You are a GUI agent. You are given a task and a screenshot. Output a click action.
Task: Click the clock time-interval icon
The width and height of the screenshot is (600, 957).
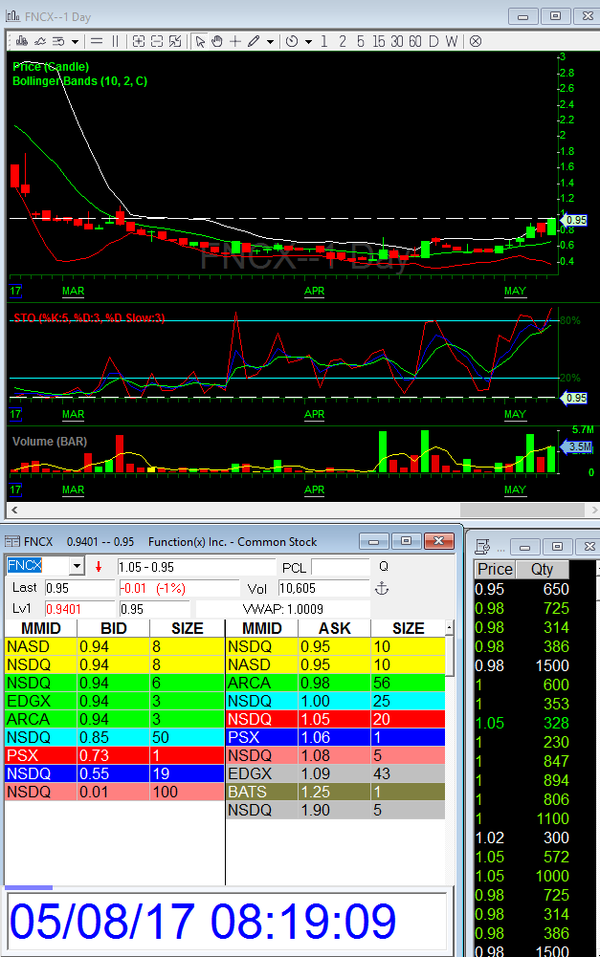[x=291, y=41]
